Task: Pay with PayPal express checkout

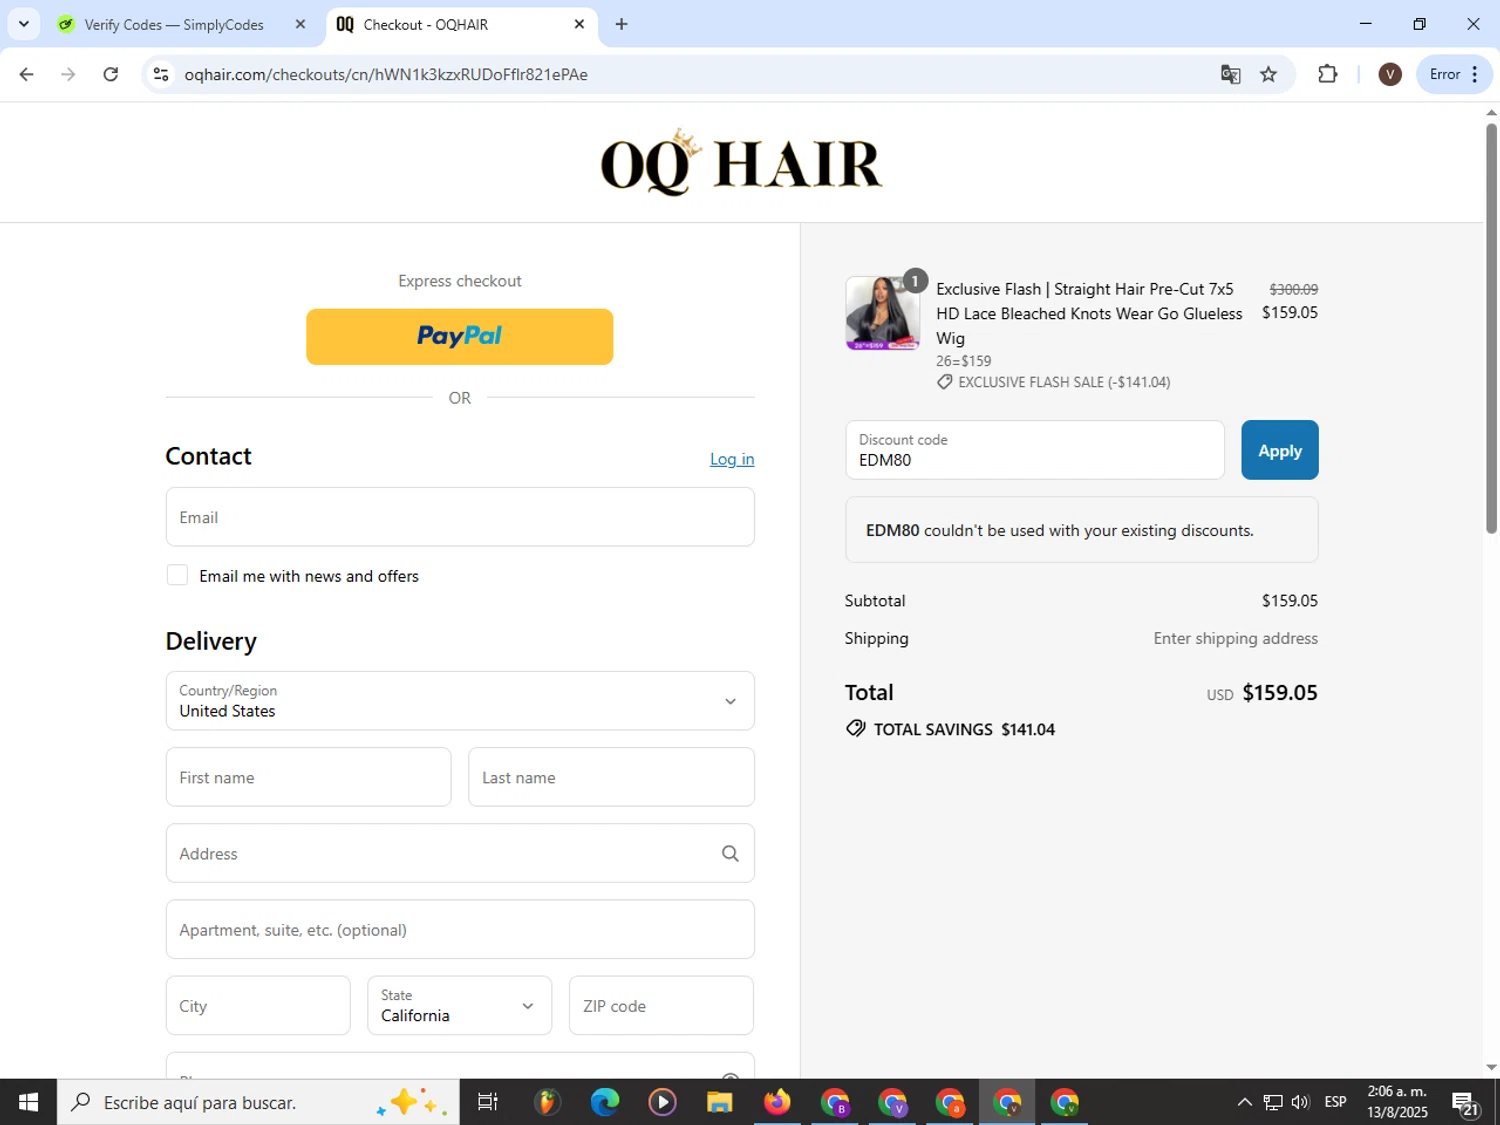Action: pyautogui.click(x=459, y=336)
